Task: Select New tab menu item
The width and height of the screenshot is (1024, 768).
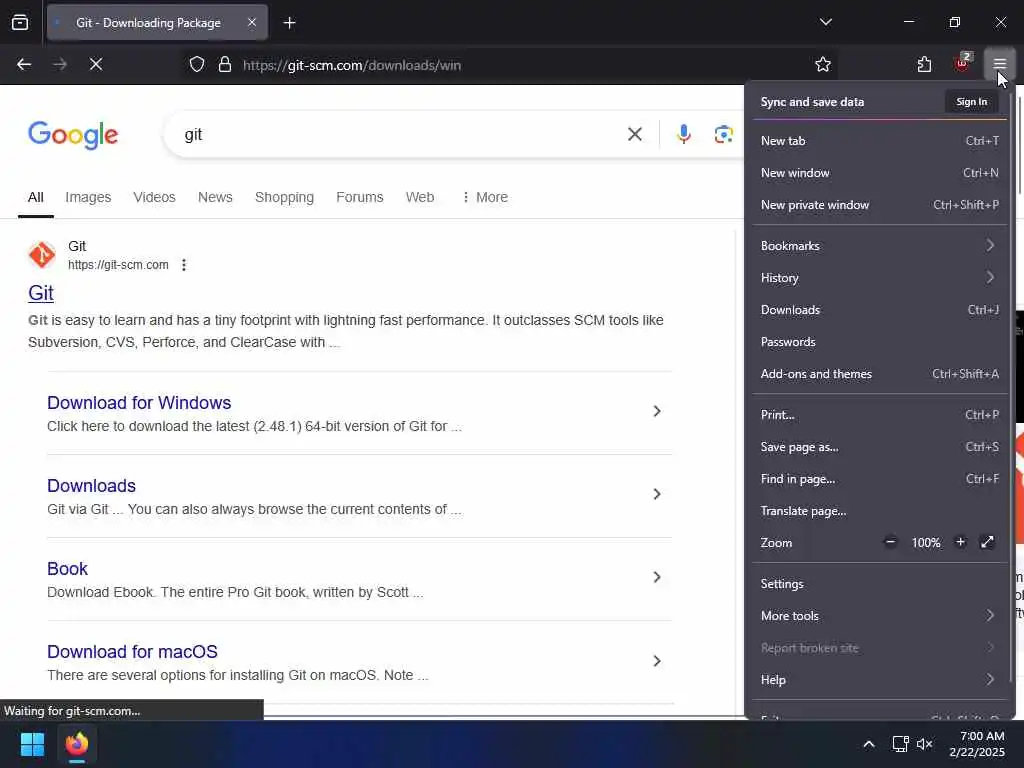Action: [880, 140]
